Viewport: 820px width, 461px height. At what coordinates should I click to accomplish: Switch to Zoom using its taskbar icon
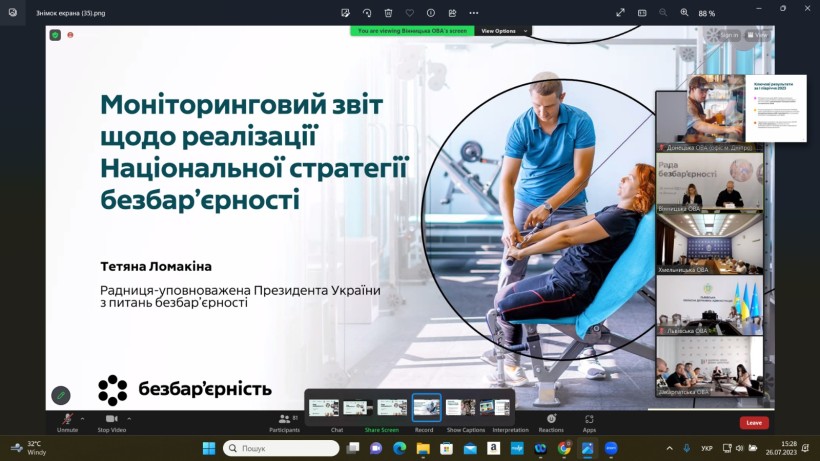click(x=611, y=448)
